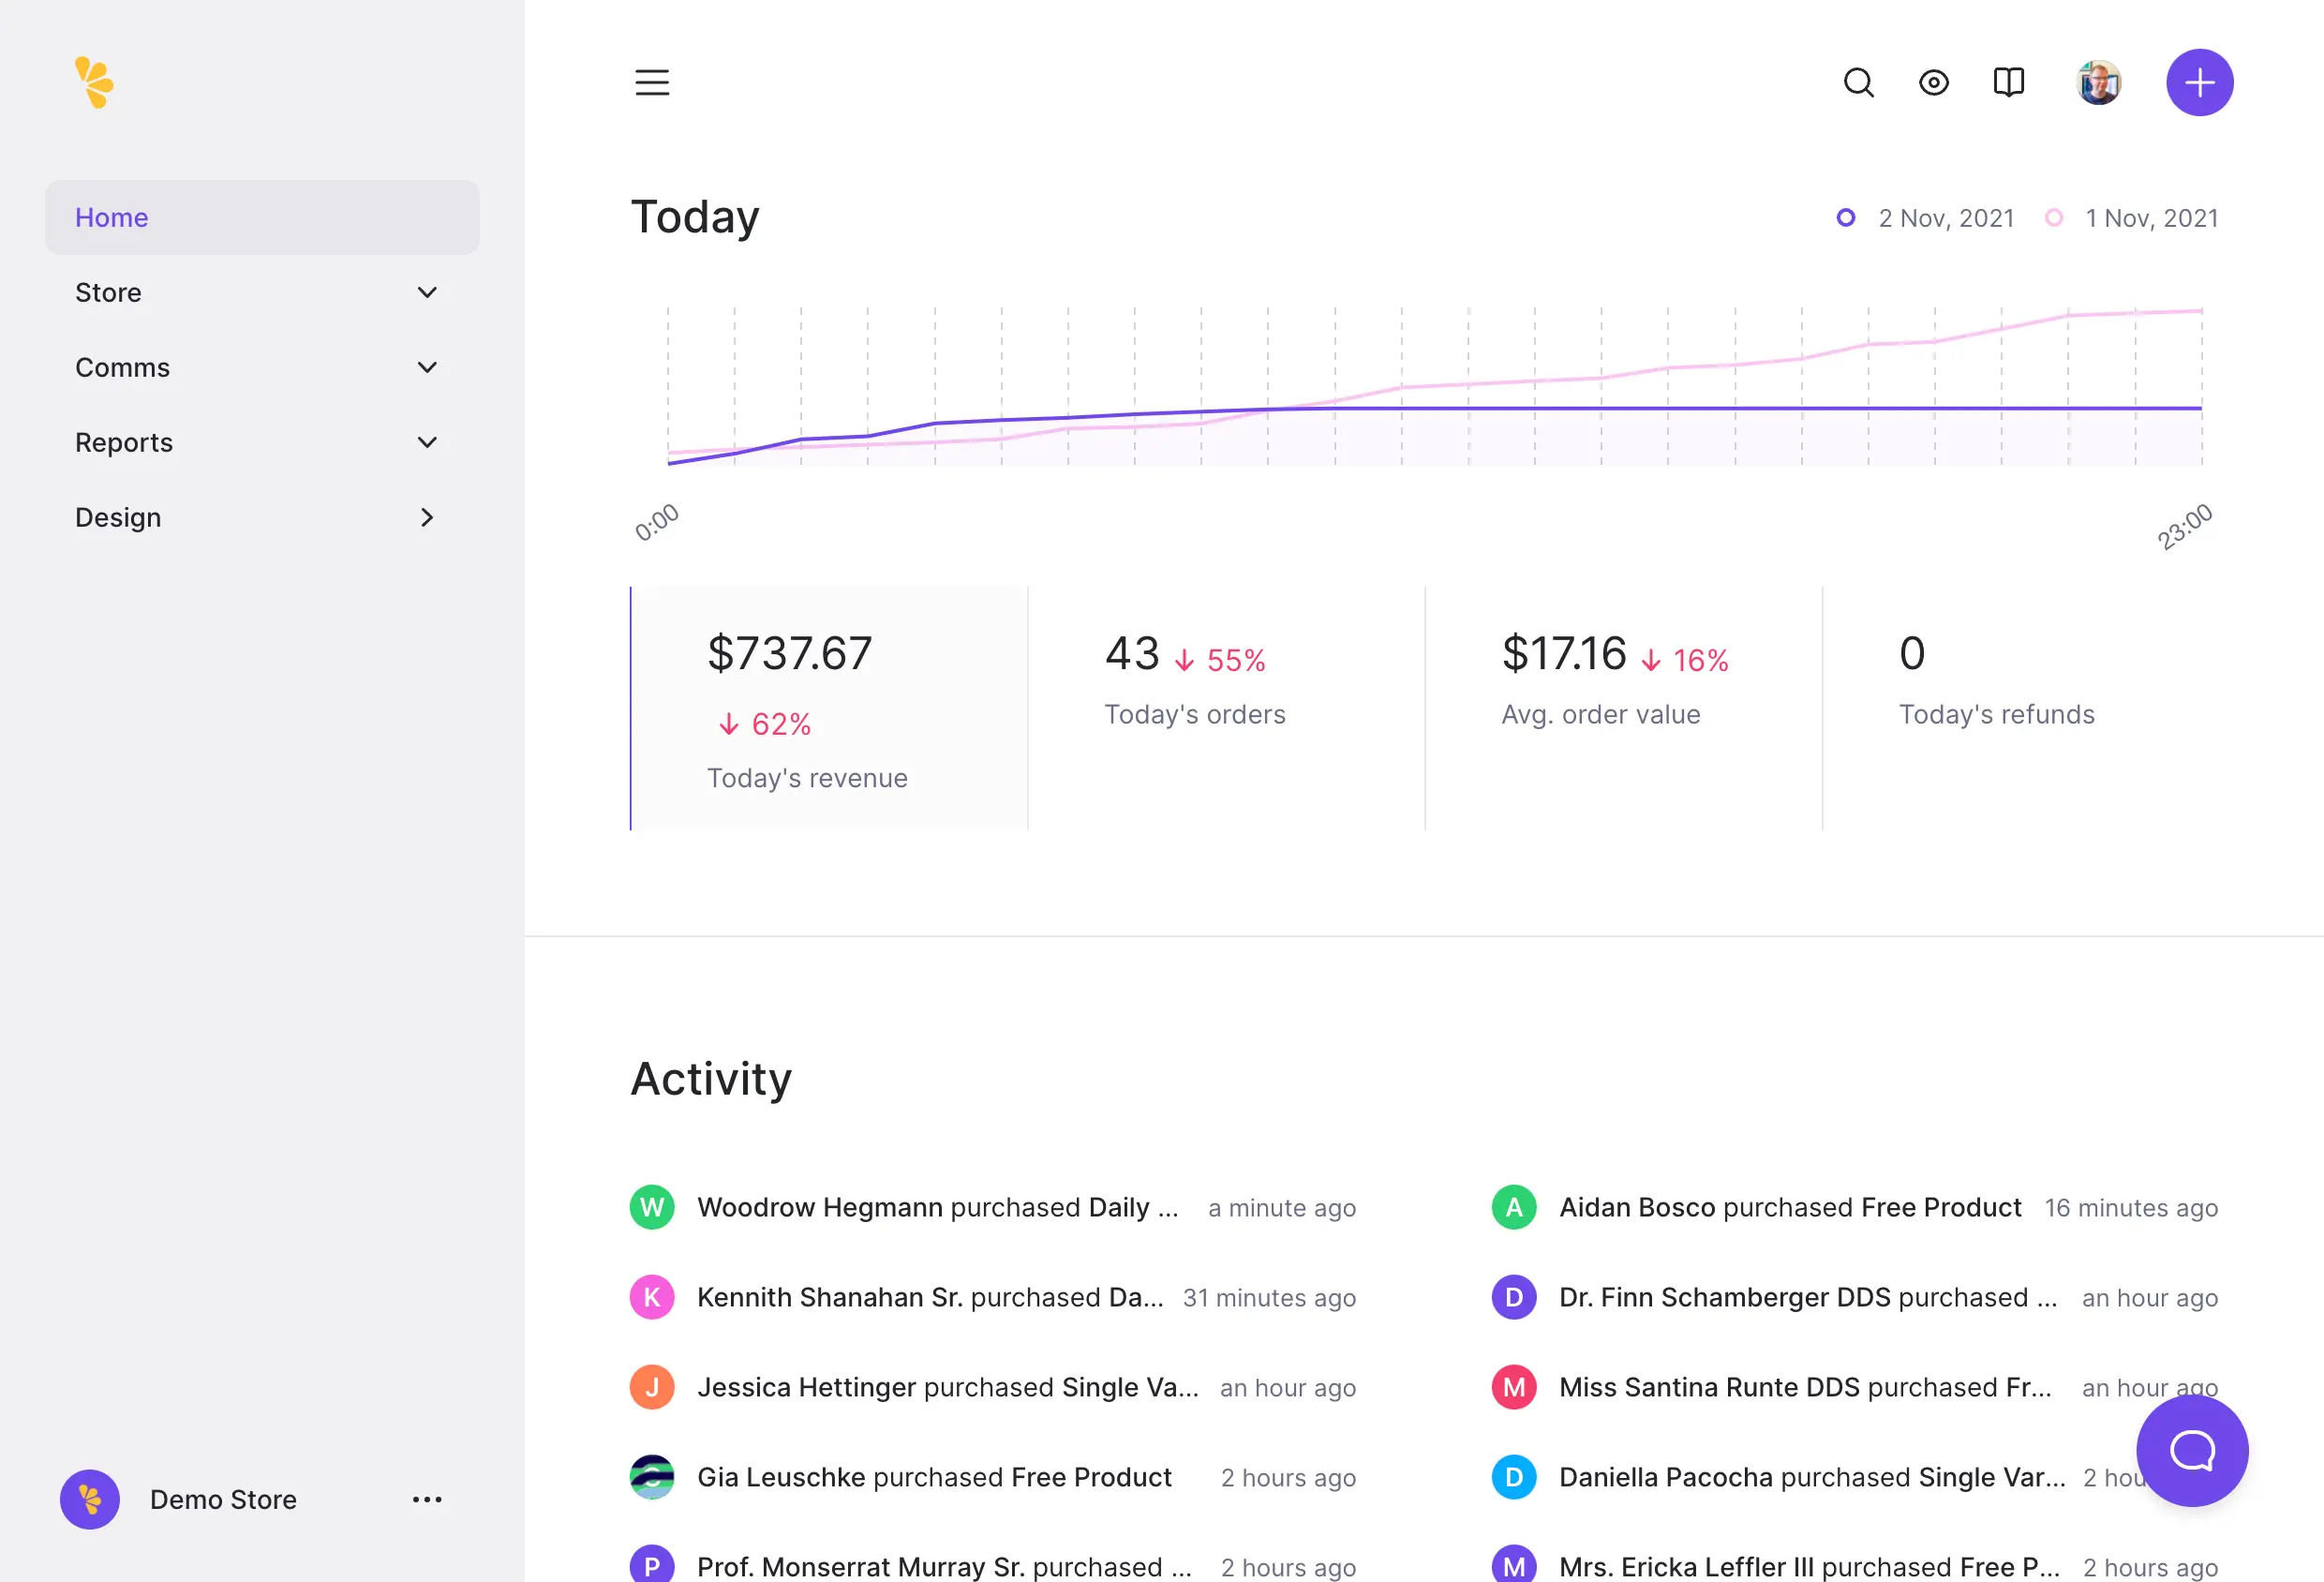Select the Today's orders stat card
The width and height of the screenshot is (2324, 1582).
pos(1225,708)
